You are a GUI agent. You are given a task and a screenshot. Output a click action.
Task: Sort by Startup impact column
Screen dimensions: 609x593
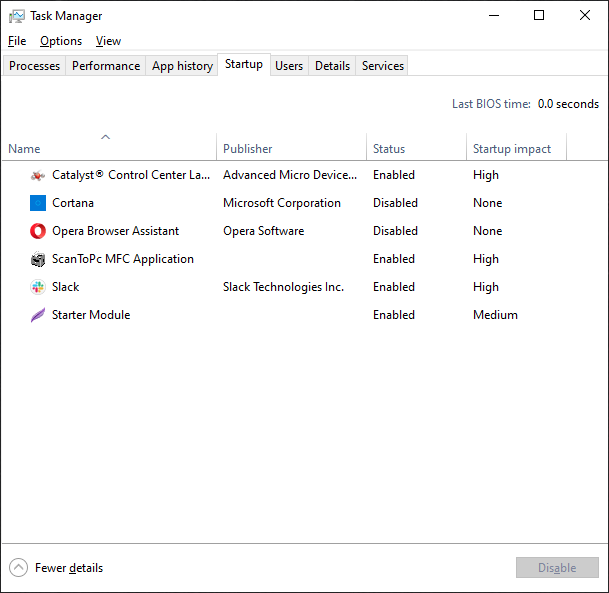point(512,149)
